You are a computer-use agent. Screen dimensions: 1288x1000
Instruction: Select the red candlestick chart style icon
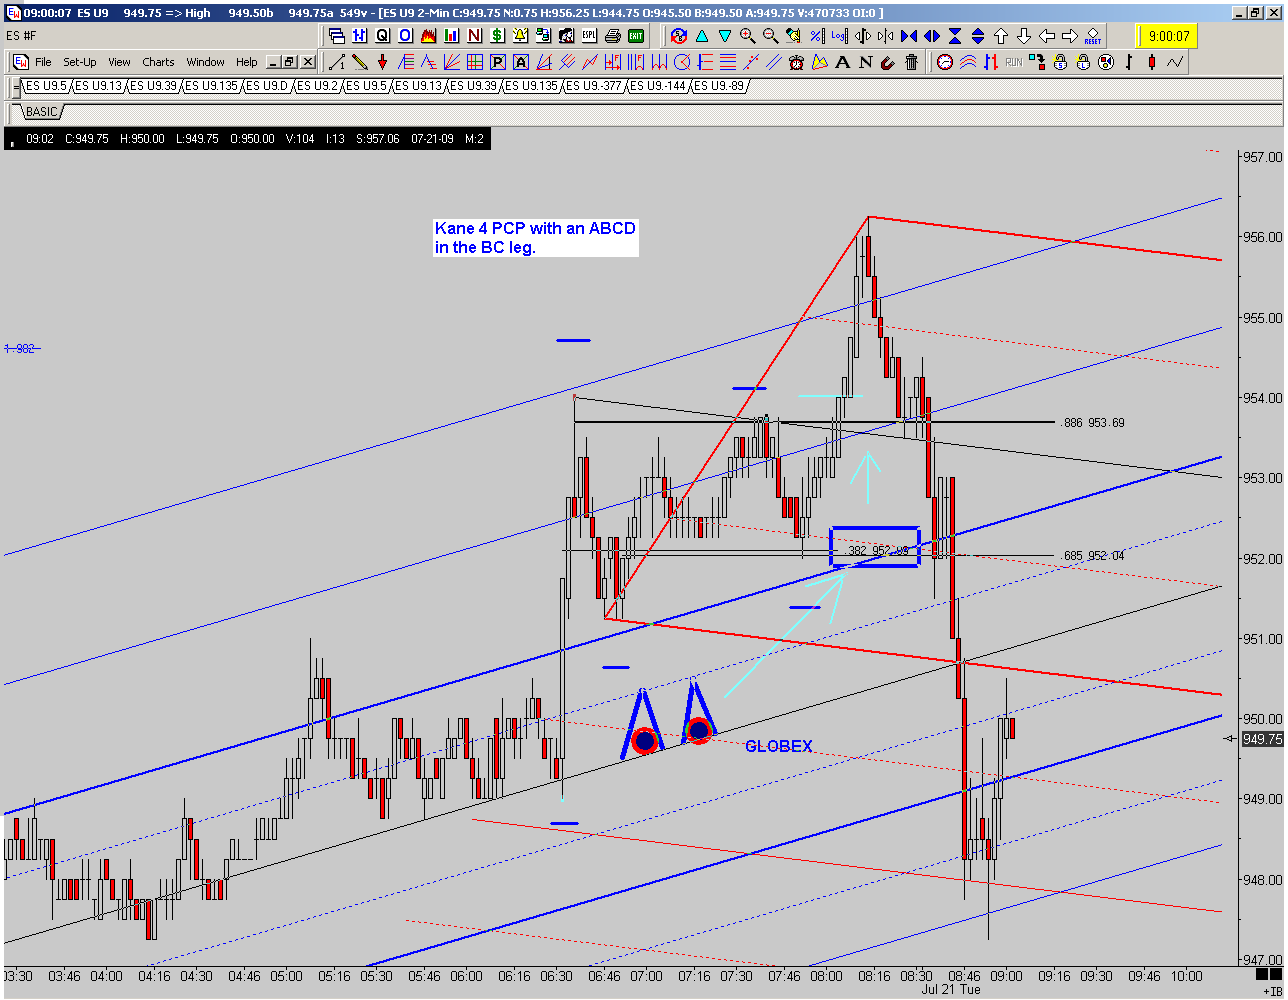coord(1152,62)
